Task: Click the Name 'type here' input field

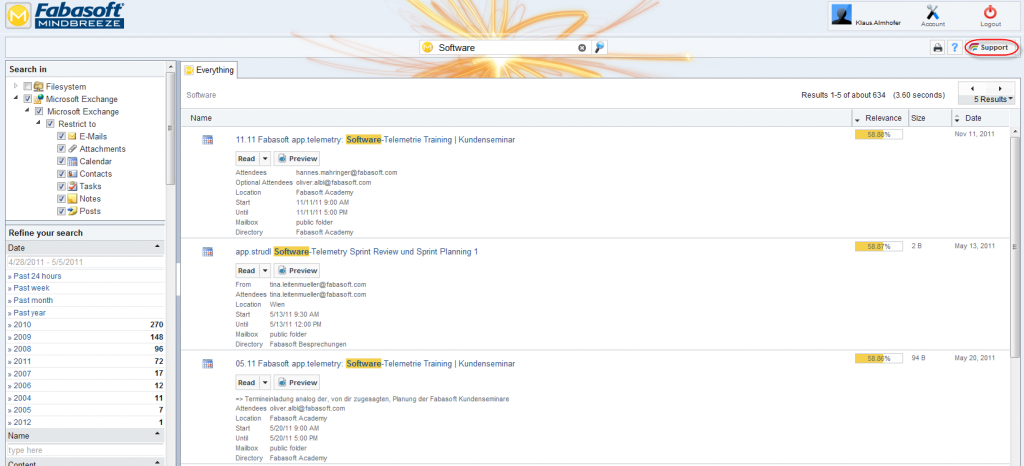Action: [85, 450]
